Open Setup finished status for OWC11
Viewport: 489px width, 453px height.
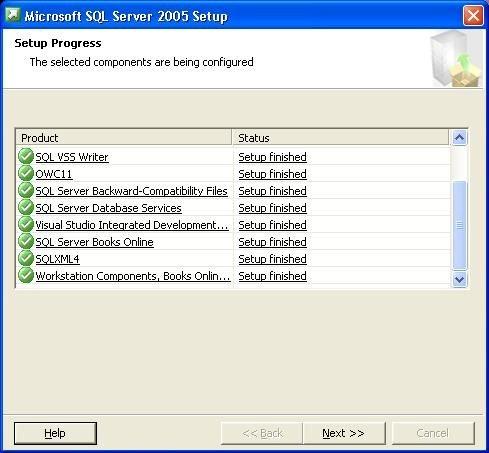click(x=272, y=174)
